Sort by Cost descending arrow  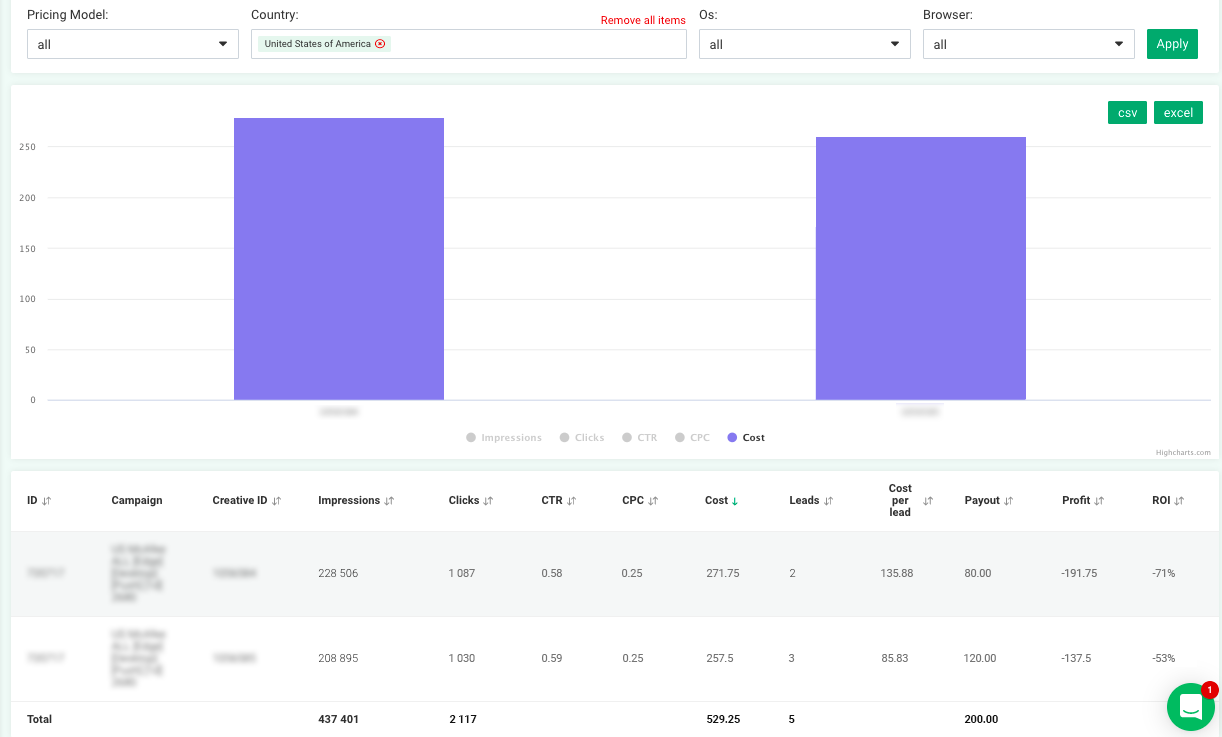click(735, 501)
